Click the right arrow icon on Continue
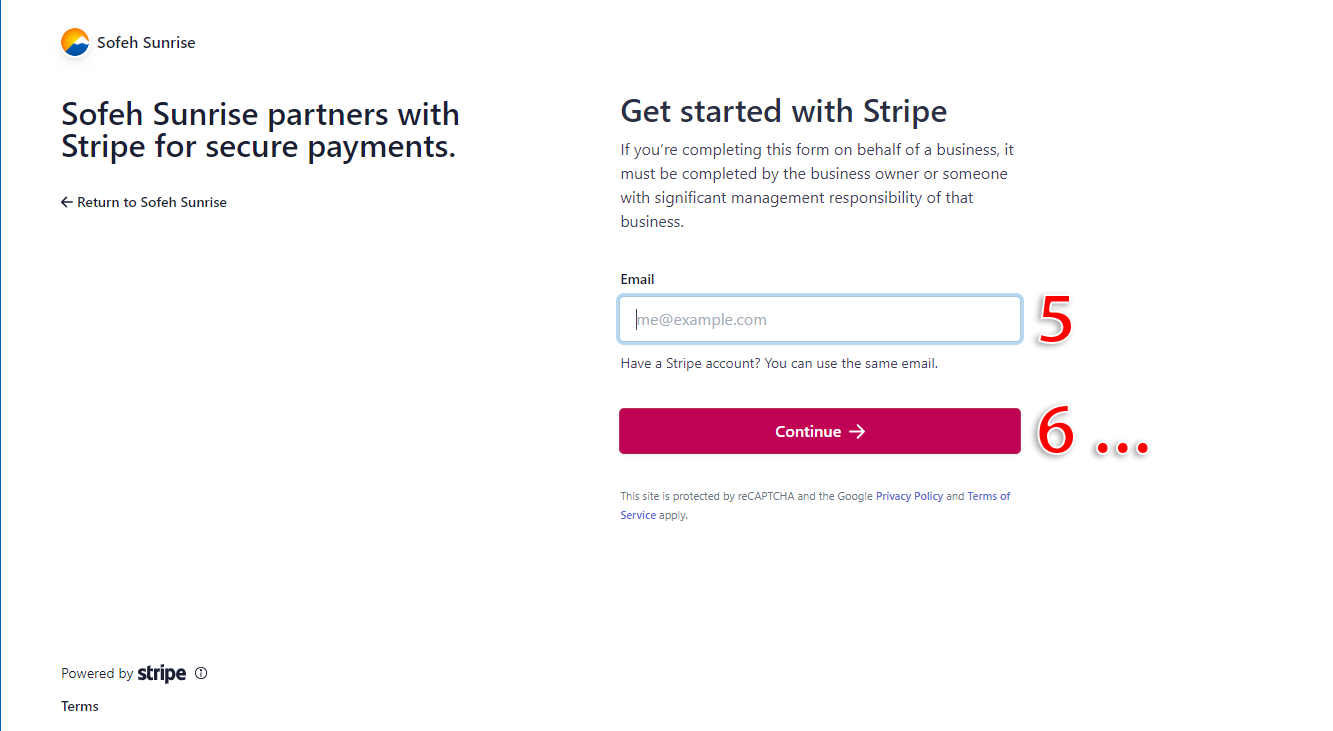Viewport: 1333px width, 731px height. [x=857, y=432]
